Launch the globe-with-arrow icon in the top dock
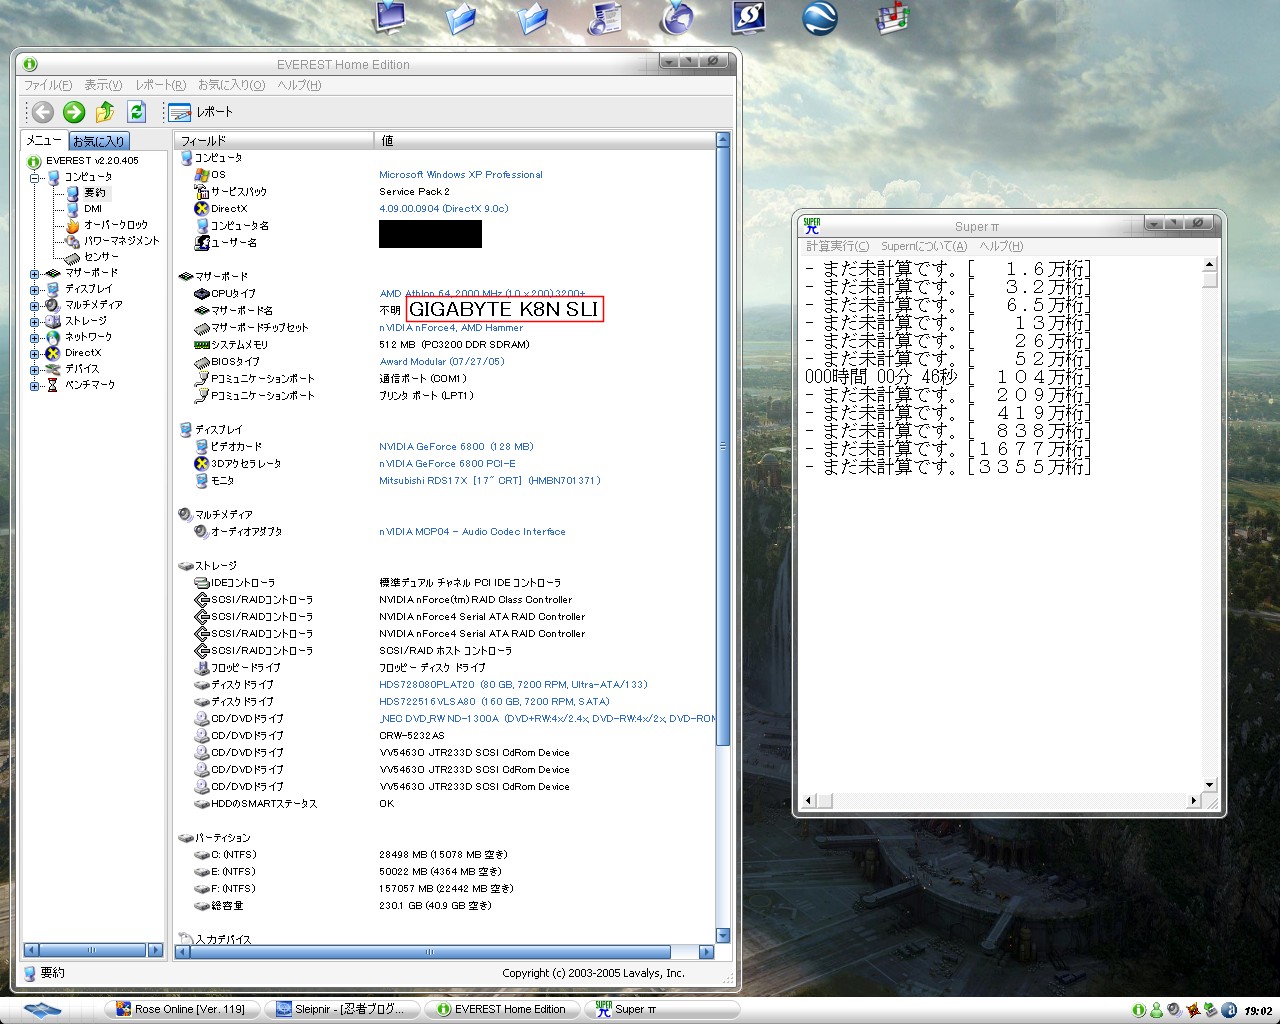The width and height of the screenshot is (1280, 1024). coord(677,17)
